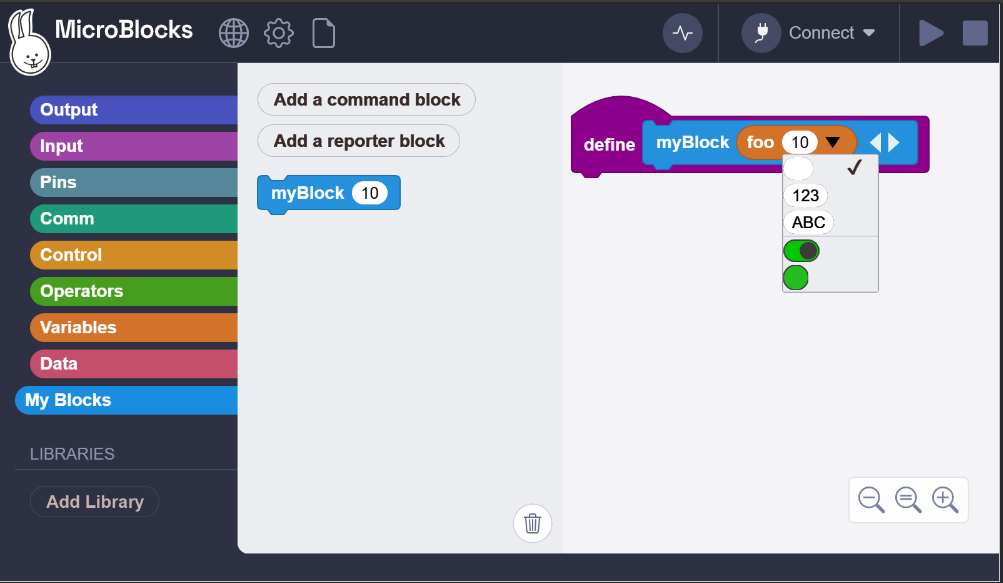Click the green Start play button
The height and width of the screenshot is (583, 1003).
931,33
